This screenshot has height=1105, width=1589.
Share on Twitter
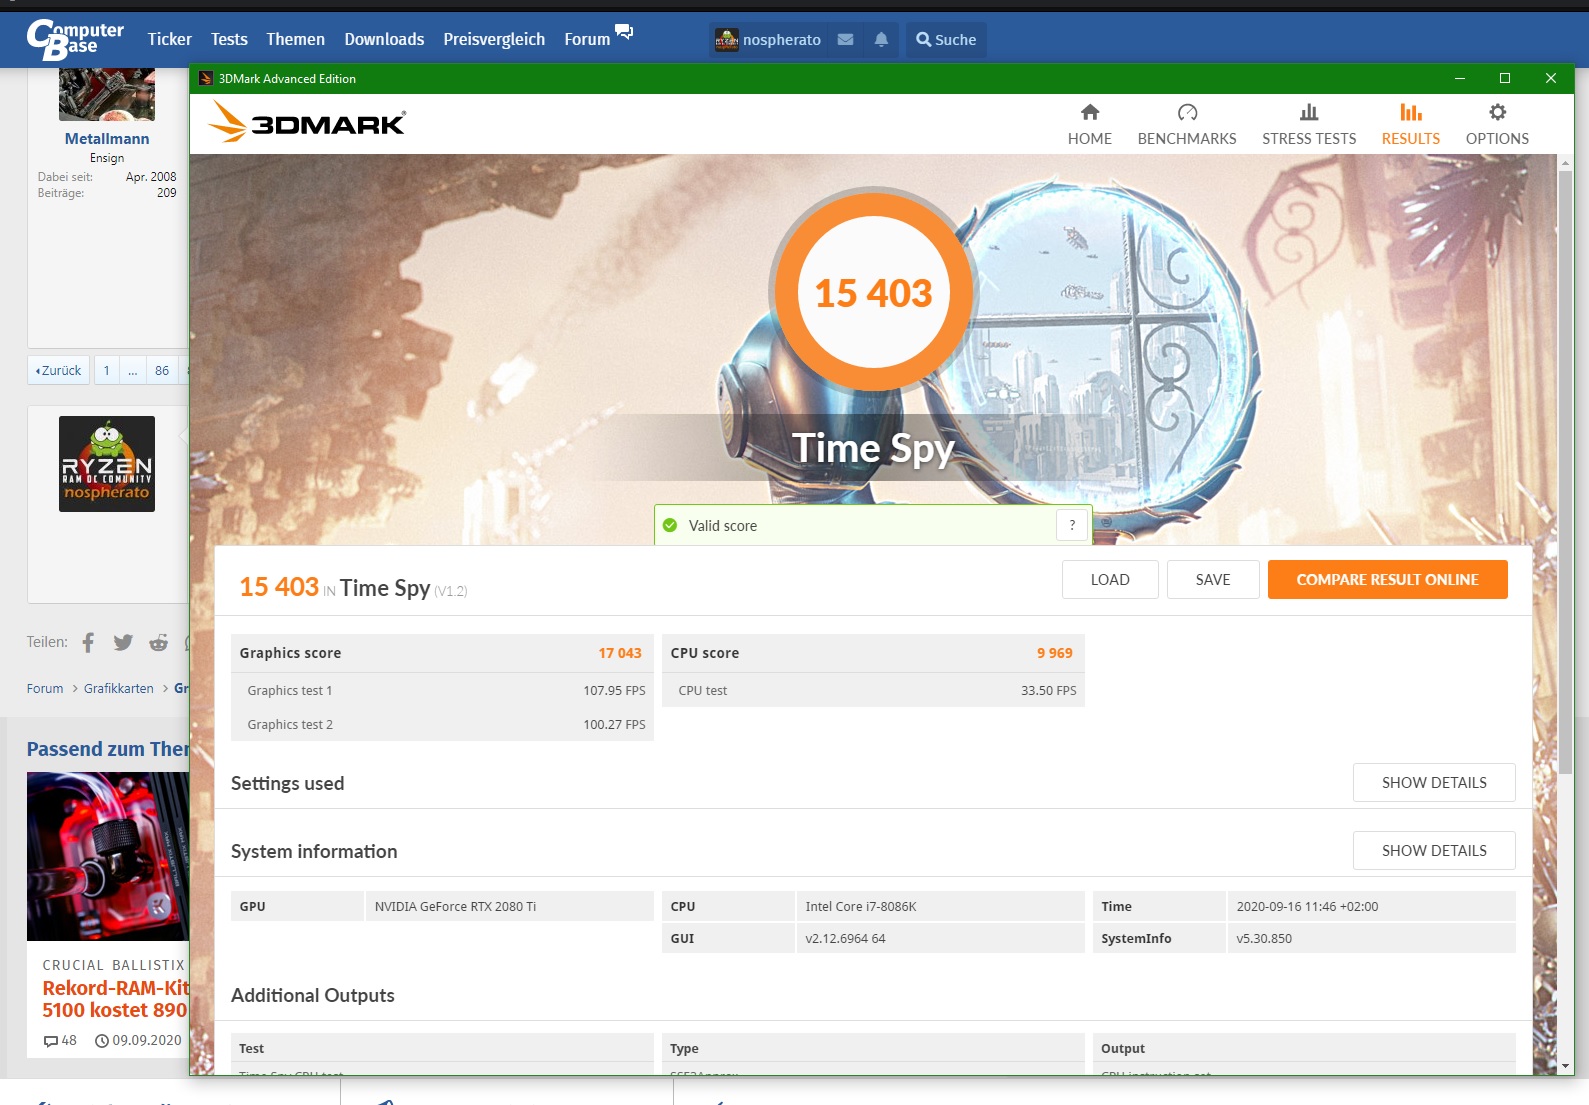coord(123,642)
